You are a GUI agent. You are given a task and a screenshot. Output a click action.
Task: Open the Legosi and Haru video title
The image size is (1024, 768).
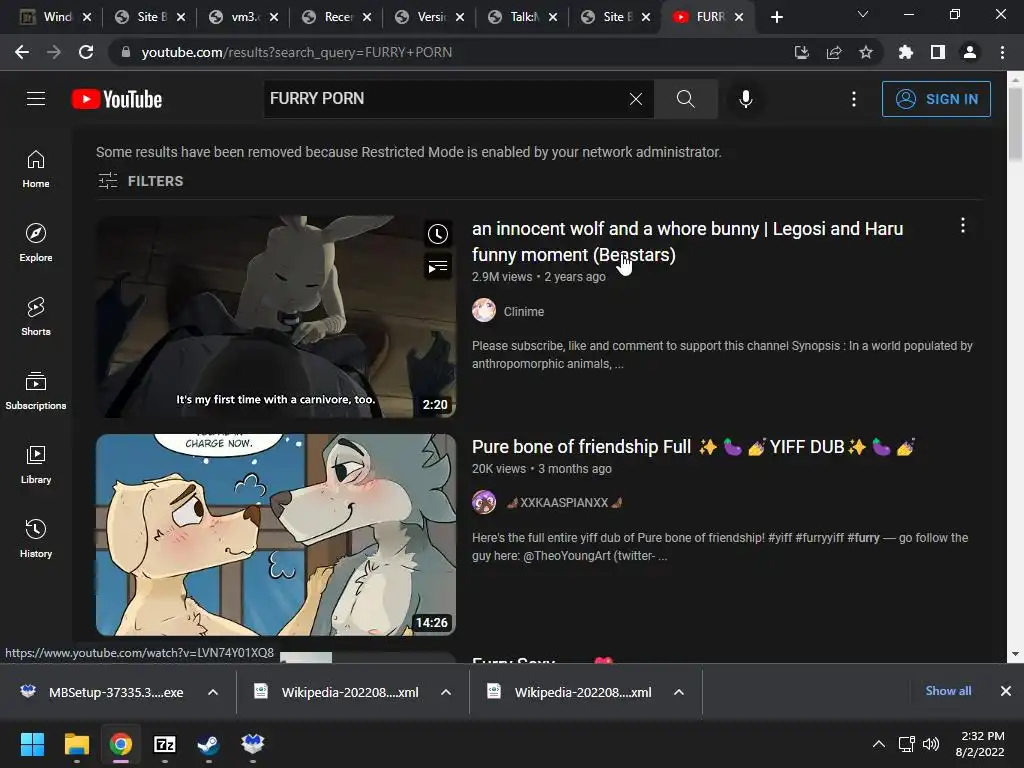688,242
